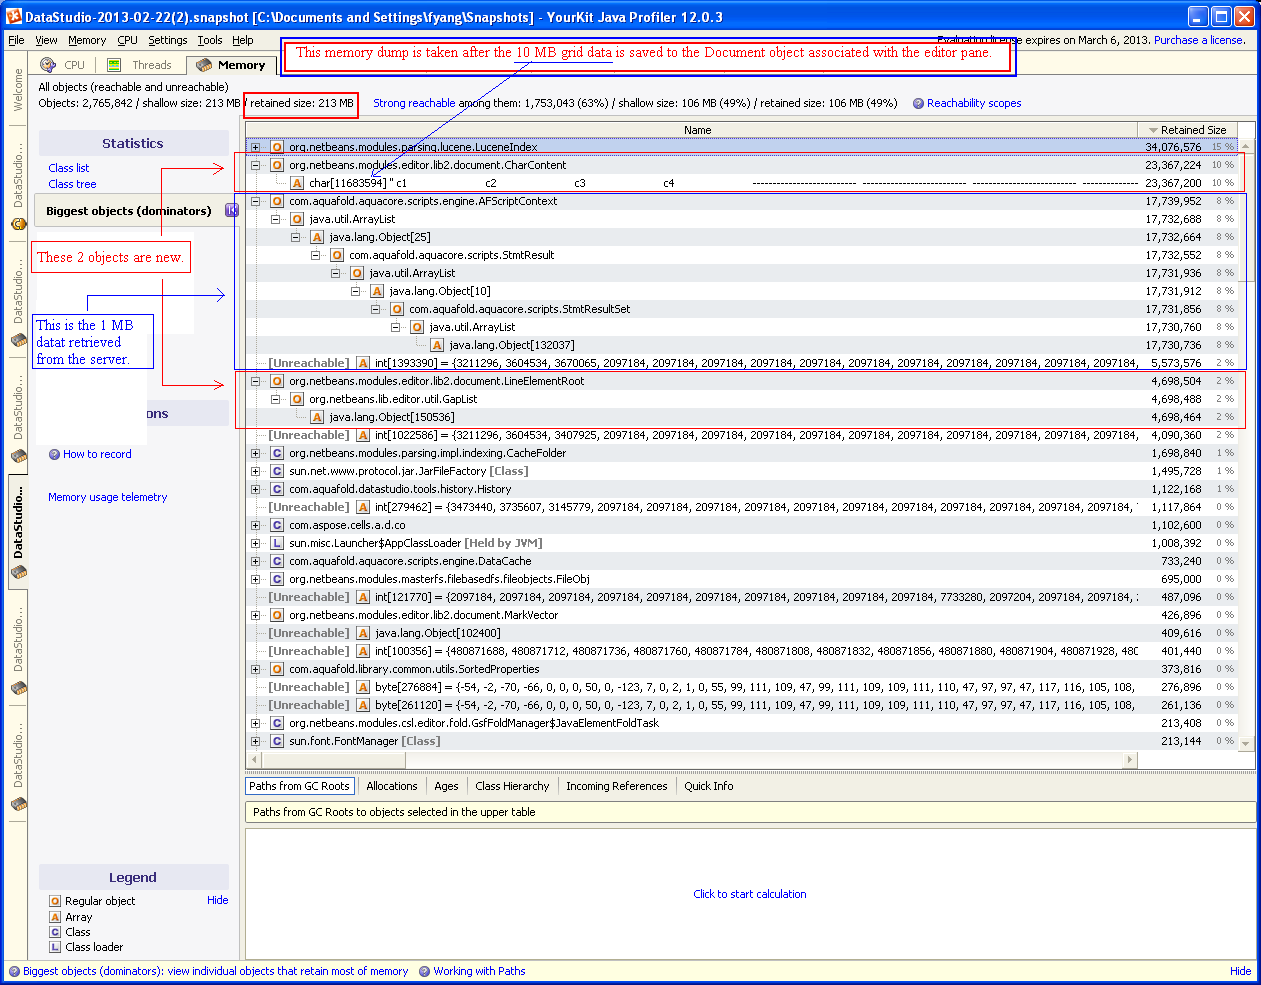Collapse the GapList node
The width and height of the screenshot is (1261, 985).
[275, 399]
